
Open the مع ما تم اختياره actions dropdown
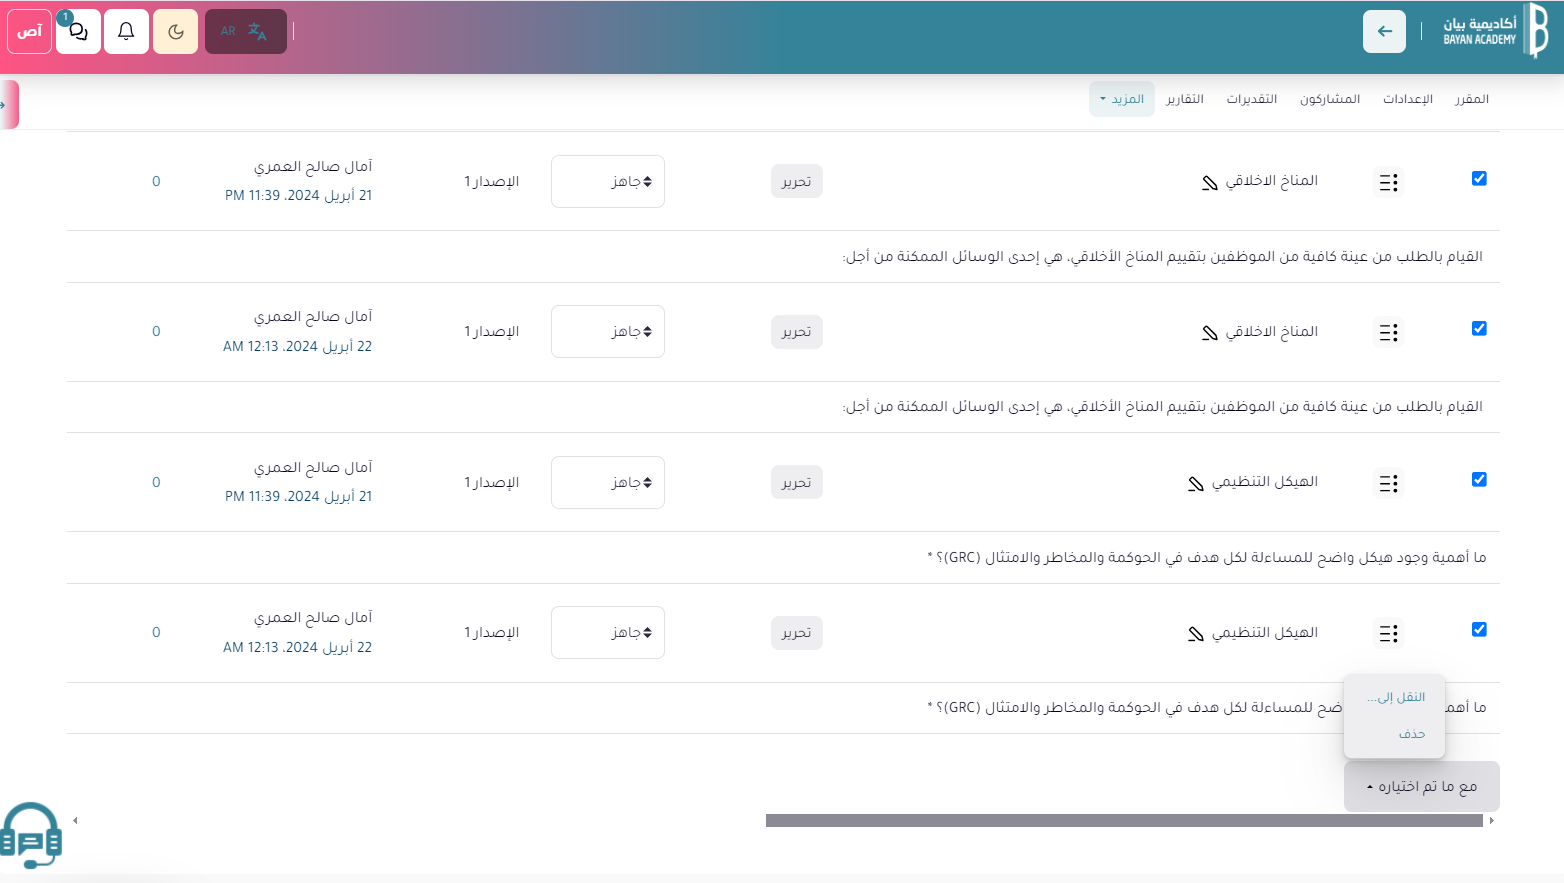1421,786
